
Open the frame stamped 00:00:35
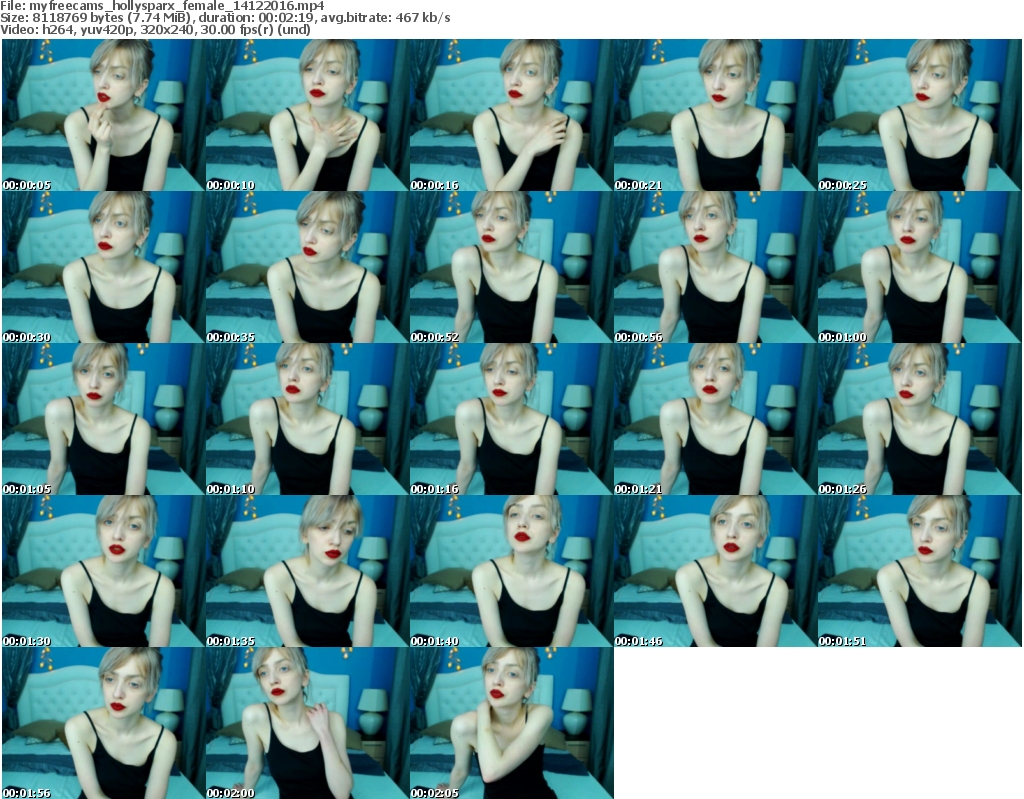pos(307,267)
